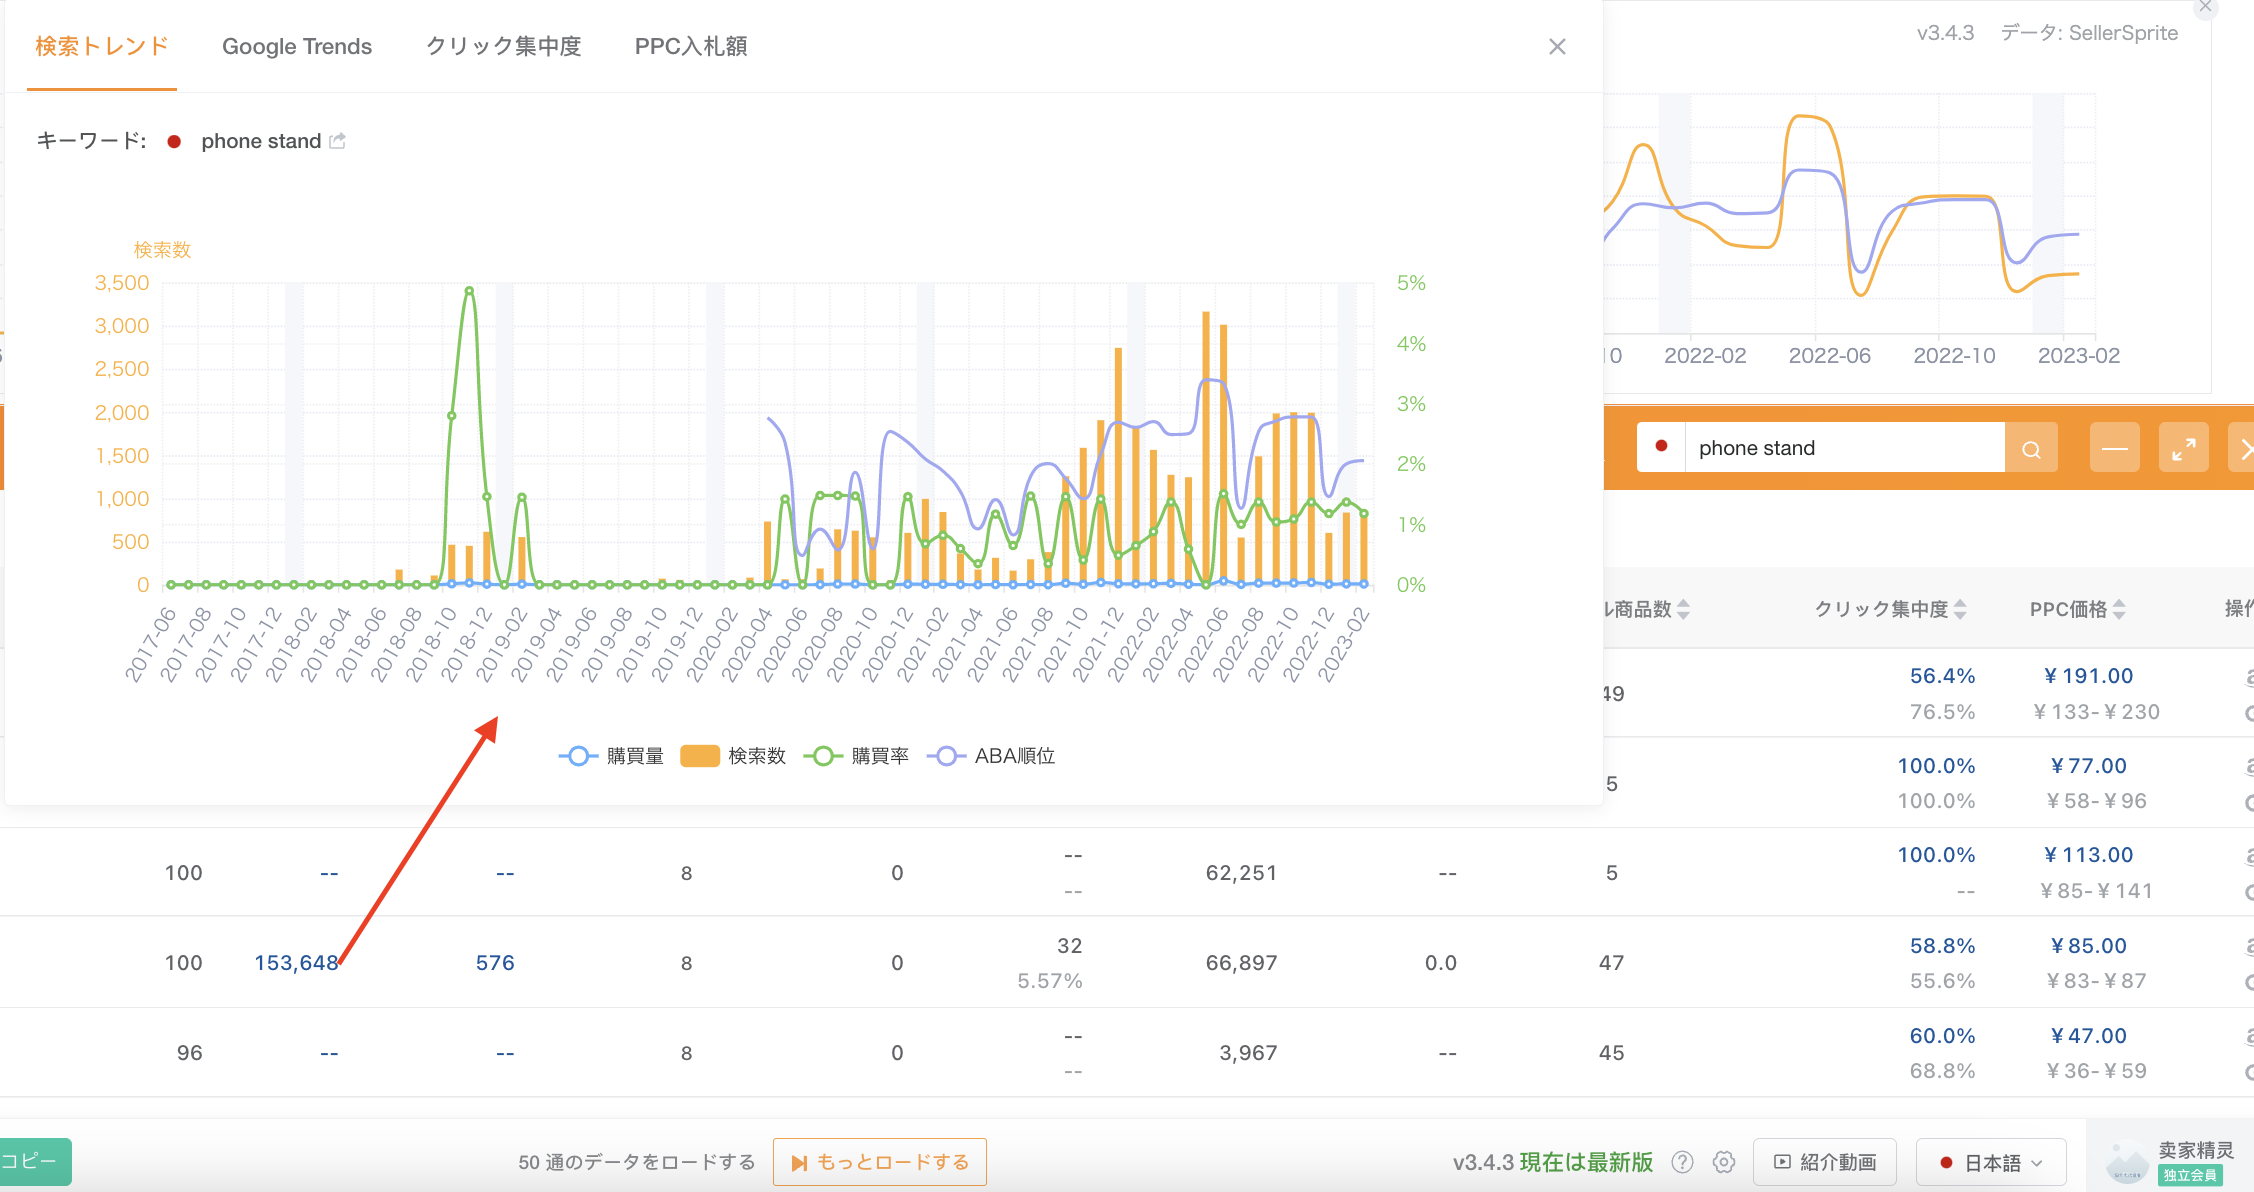Select the red dot marketplace icon in the search box
Image resolution: width=2254 pixels, height=1192 pixels.
tap(1661, 447)
